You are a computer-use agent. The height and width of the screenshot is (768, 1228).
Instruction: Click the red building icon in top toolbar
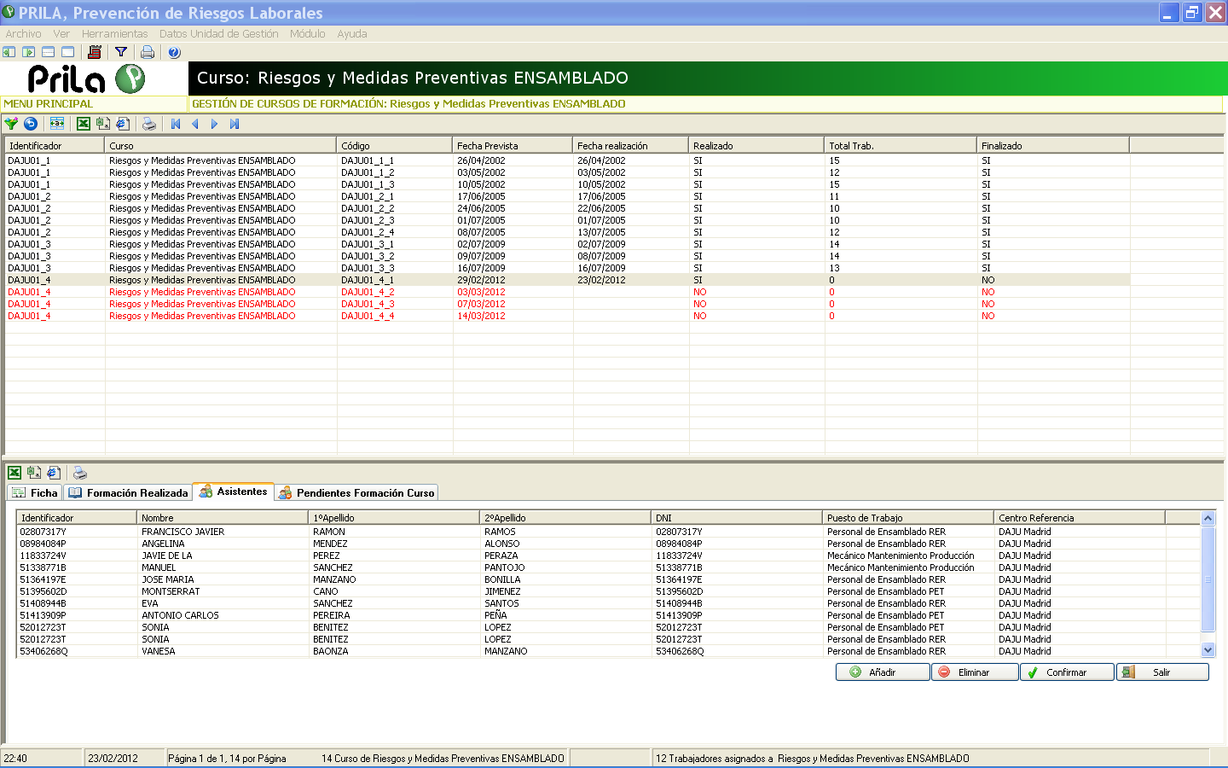[95, 52]
